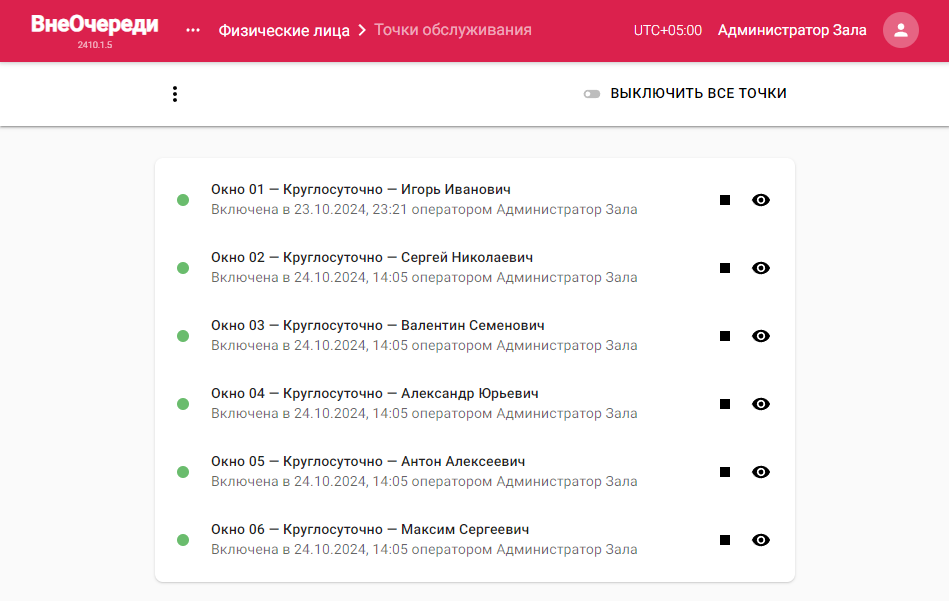Click the green status dot for Окно 02
Screen dimensions: 949x601
183,268
